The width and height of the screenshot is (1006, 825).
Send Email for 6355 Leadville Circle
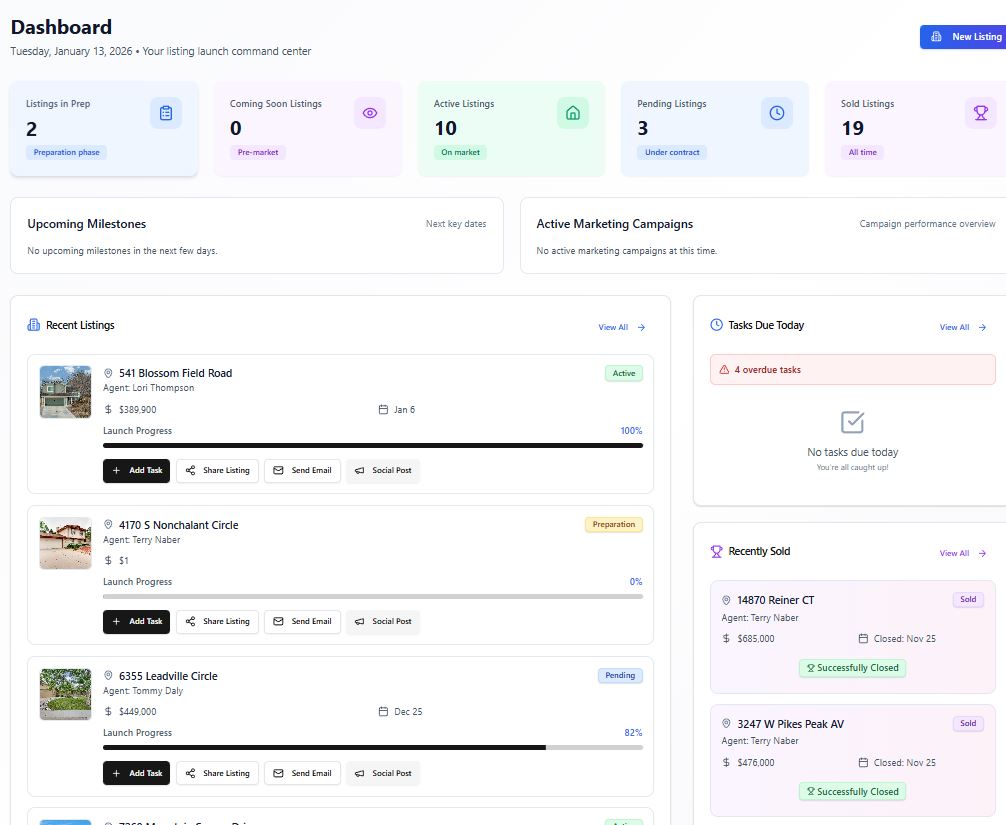(302, 773)
